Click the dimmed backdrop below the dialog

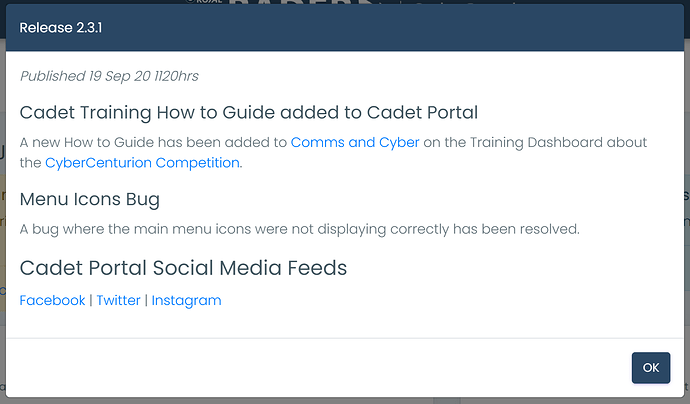[x=345, y=401]
